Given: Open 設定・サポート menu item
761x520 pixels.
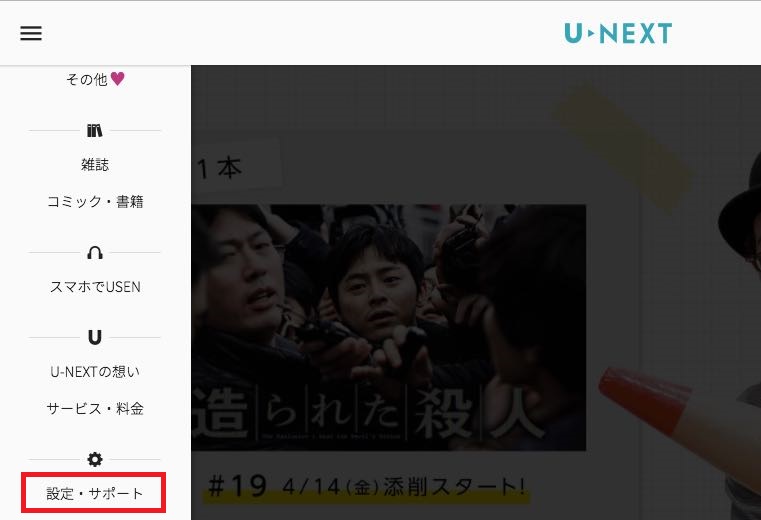Looking at the screenshot, I should tap(95, 493).
